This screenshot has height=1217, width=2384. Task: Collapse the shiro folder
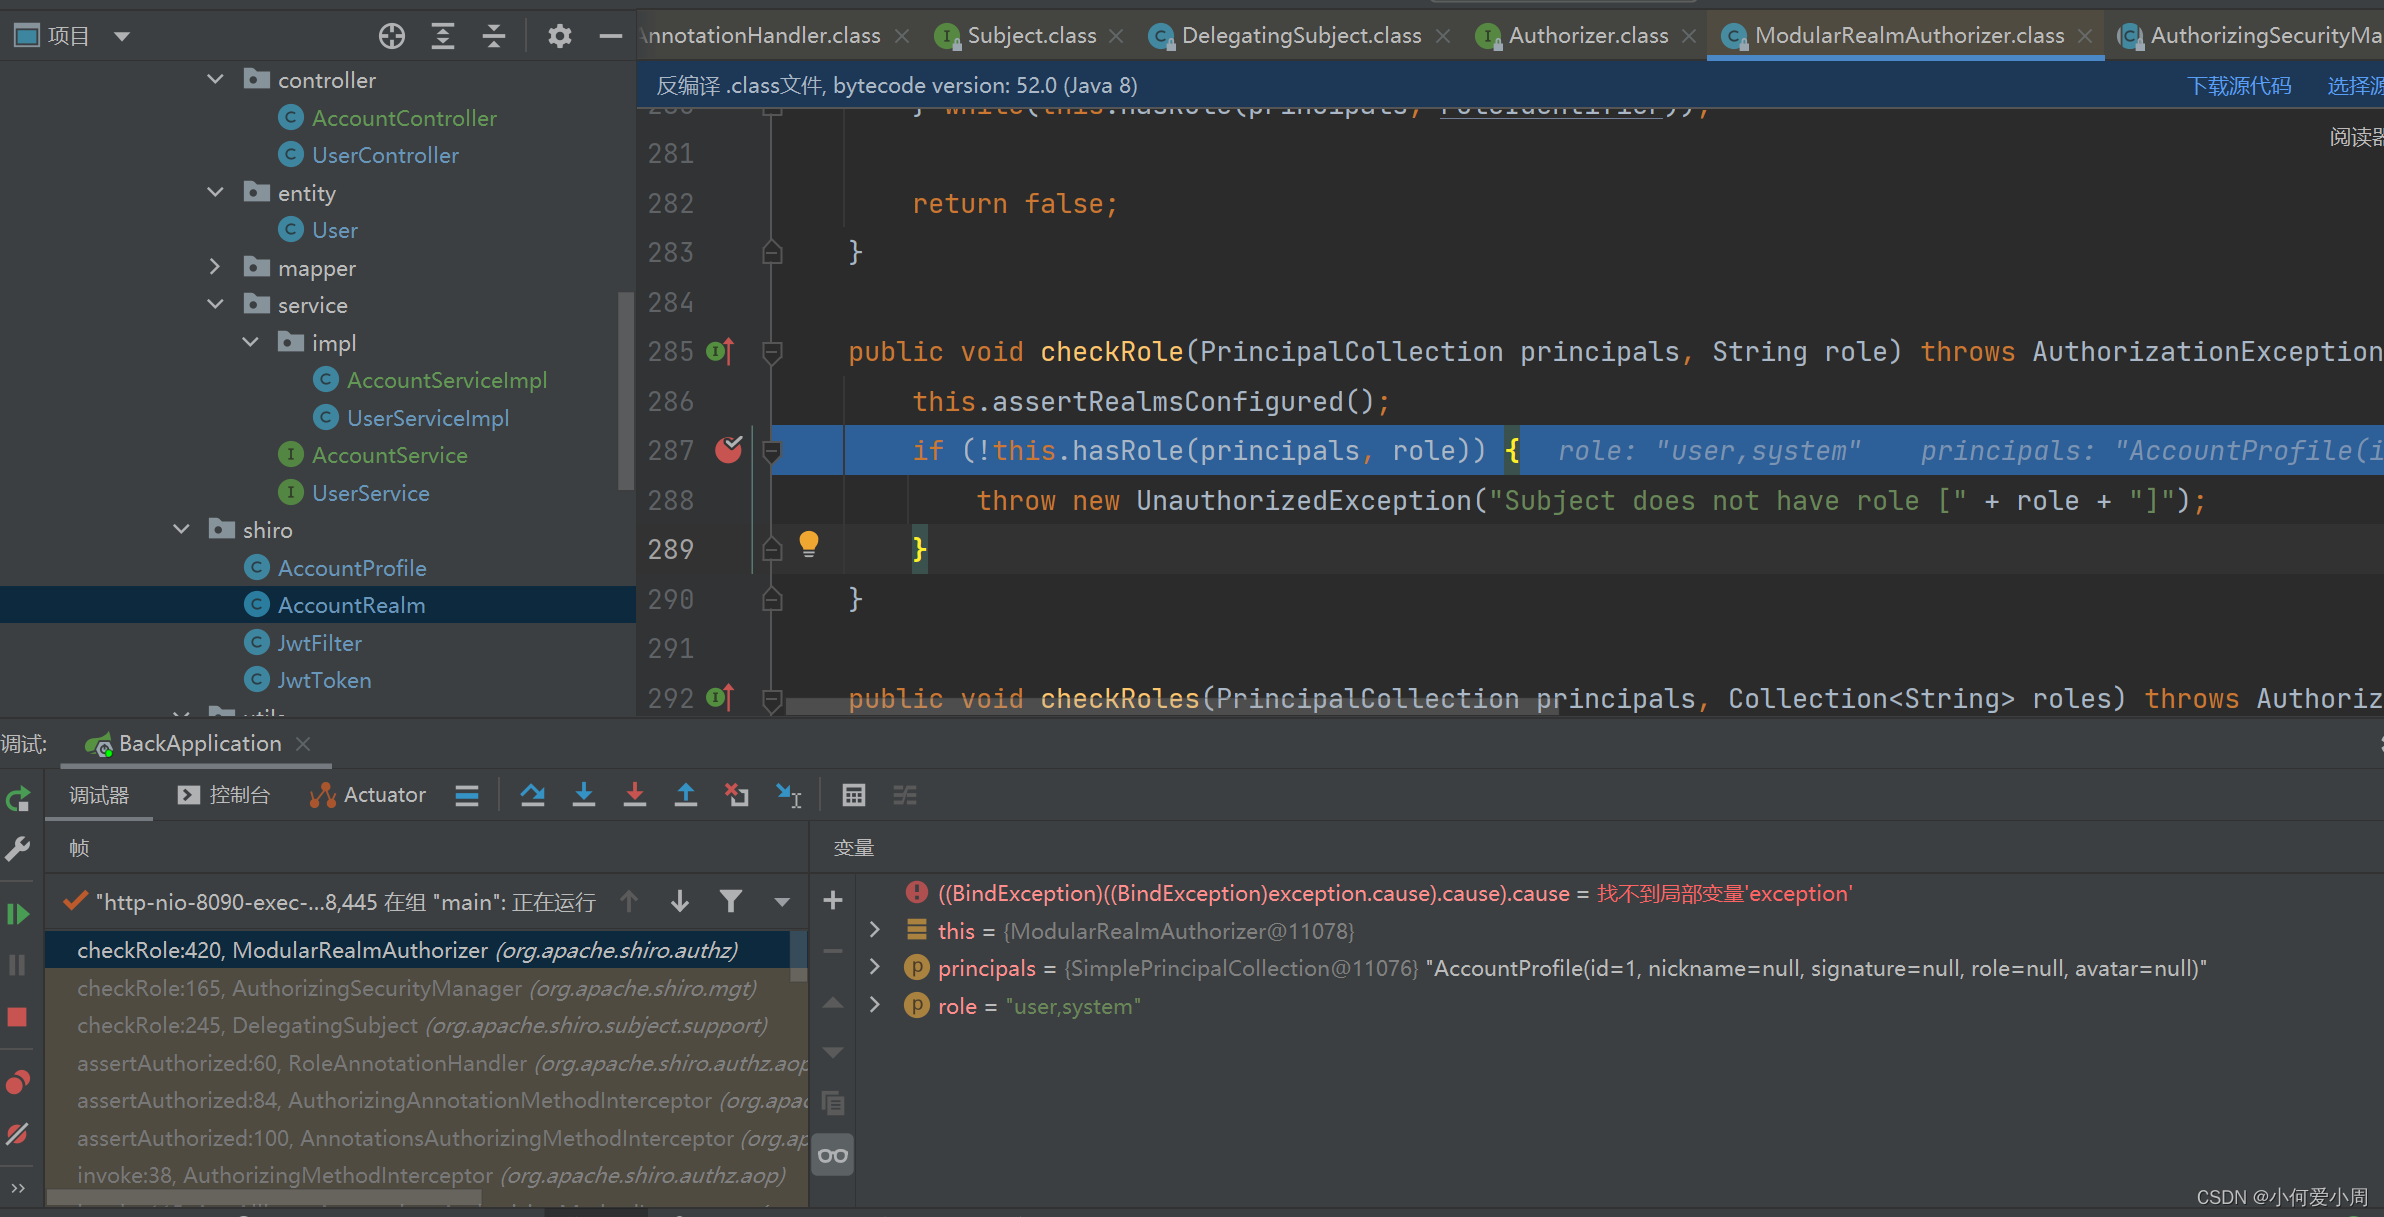(x=182, y=530)
